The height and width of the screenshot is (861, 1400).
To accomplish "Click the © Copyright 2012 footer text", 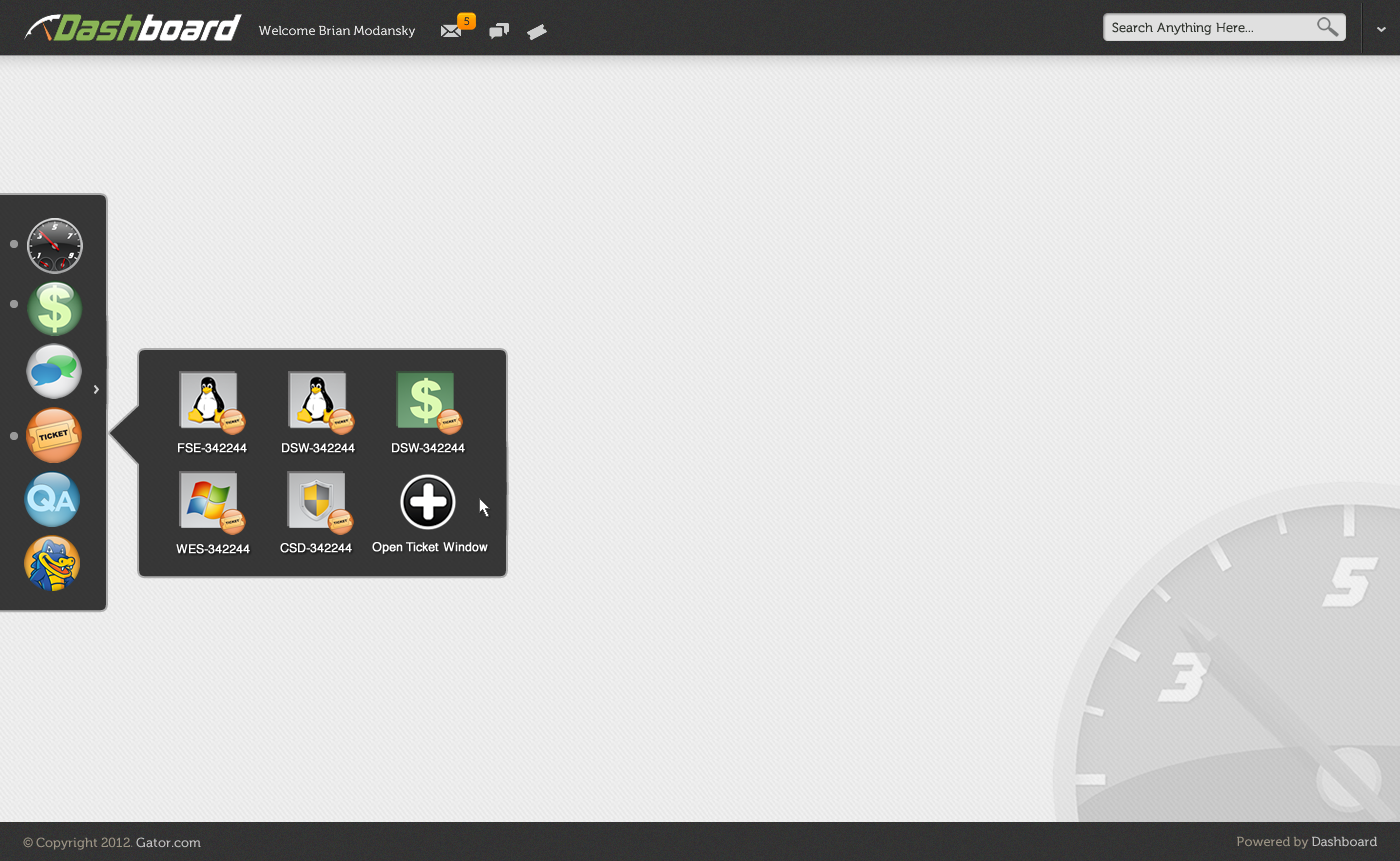I will pos(77,842).
